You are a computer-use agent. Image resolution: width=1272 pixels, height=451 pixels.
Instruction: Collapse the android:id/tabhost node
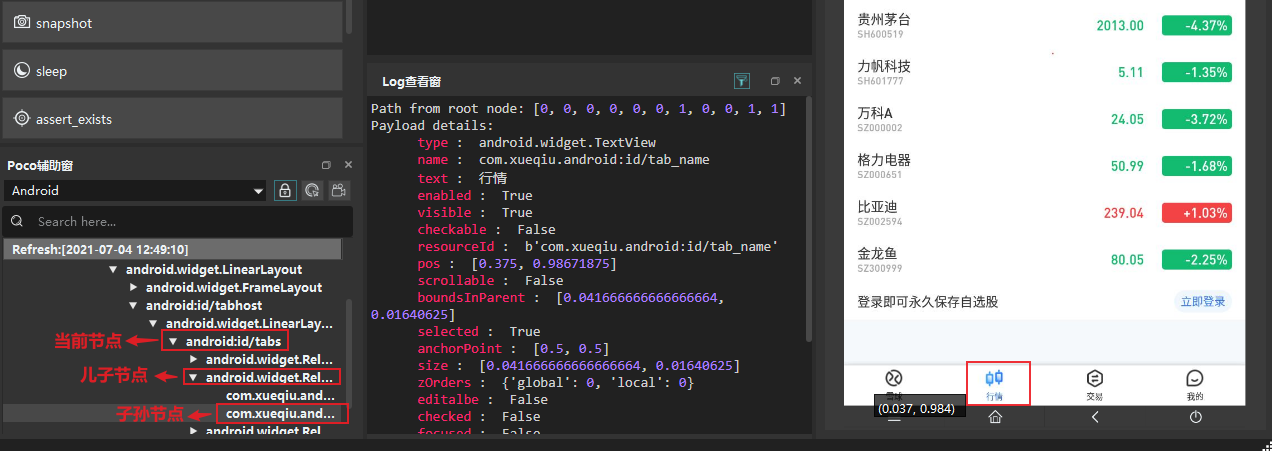(x=134, y=306)
